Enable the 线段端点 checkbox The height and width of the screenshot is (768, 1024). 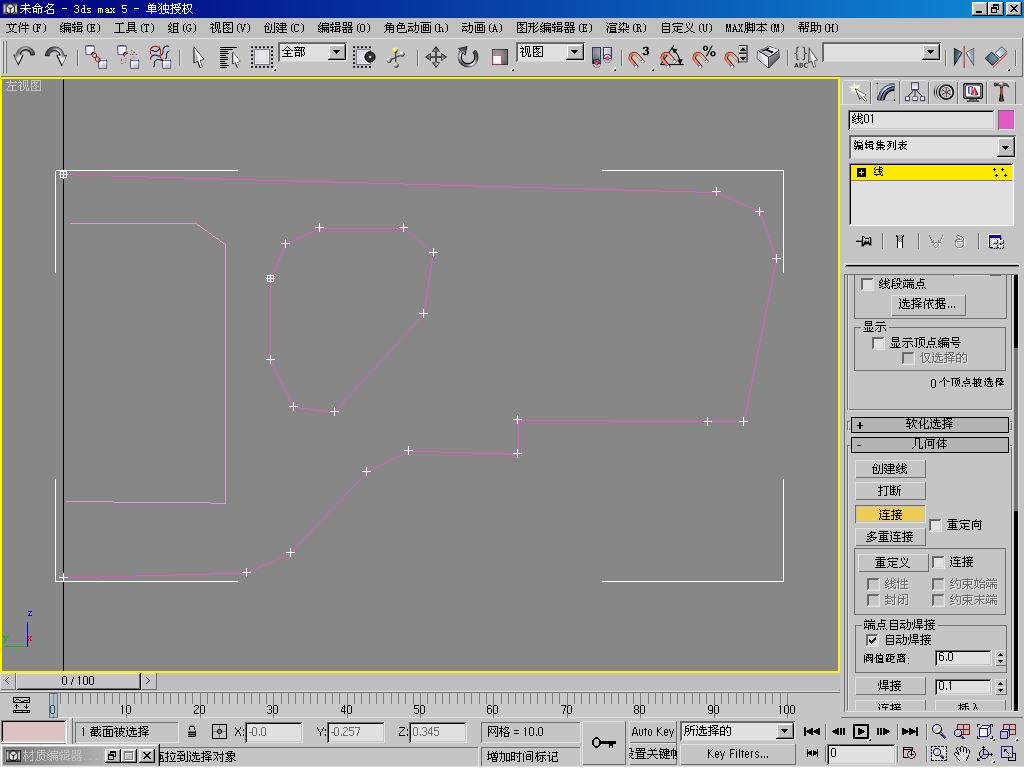(x=867, y=284)
